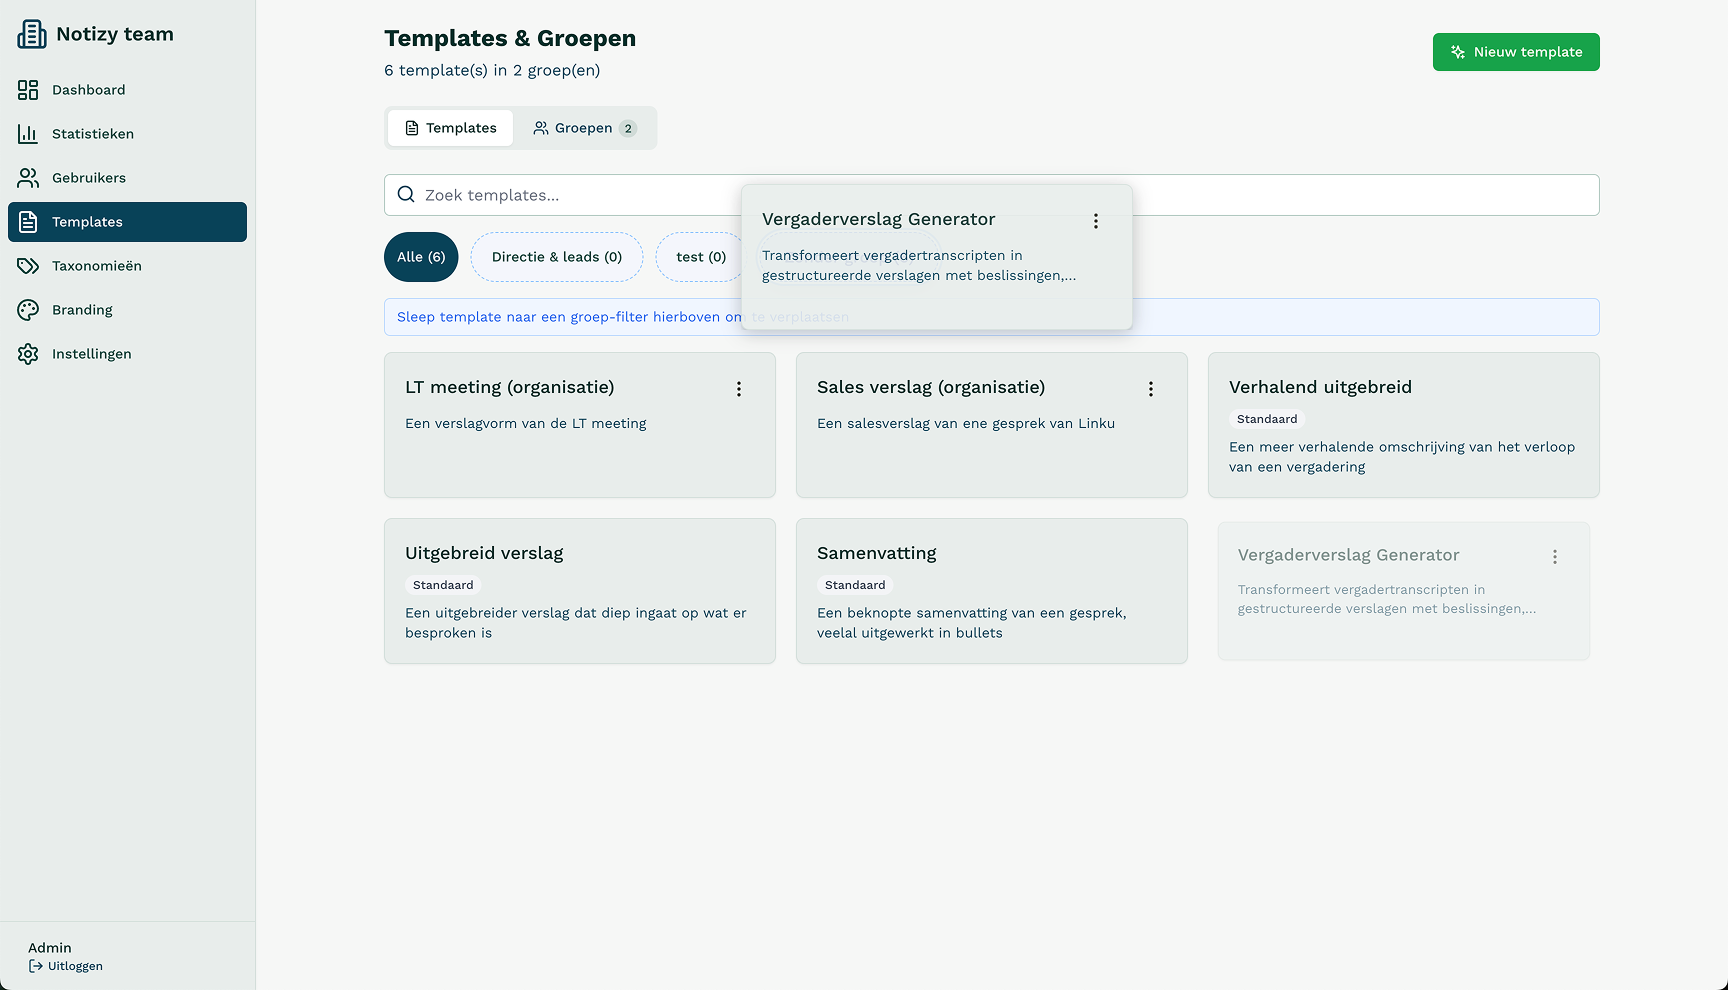Image resolution: width=1728 pixels, height=990 pixels.
Task: Open the LT meeting card options menu
Action: coord(739,389)
